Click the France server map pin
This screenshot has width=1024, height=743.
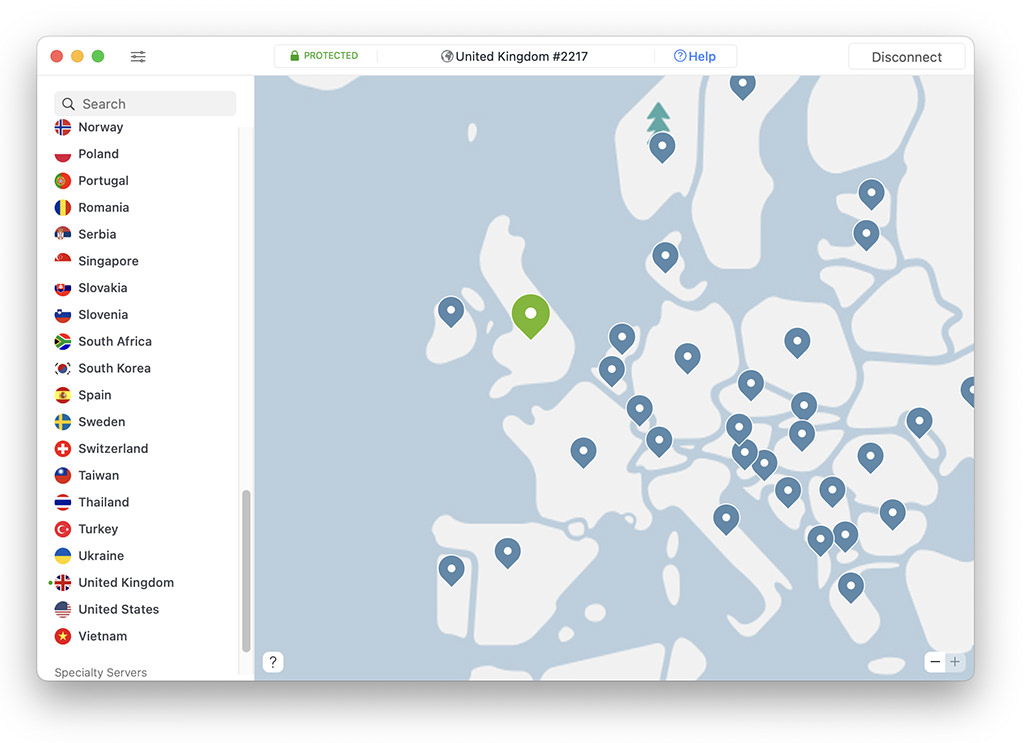click(x=583, y=452)
